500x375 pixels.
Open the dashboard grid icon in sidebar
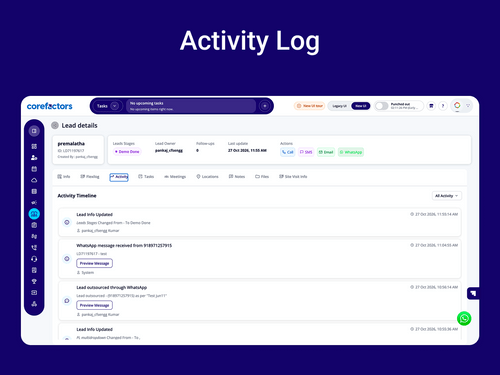click(x=34, y=146)
